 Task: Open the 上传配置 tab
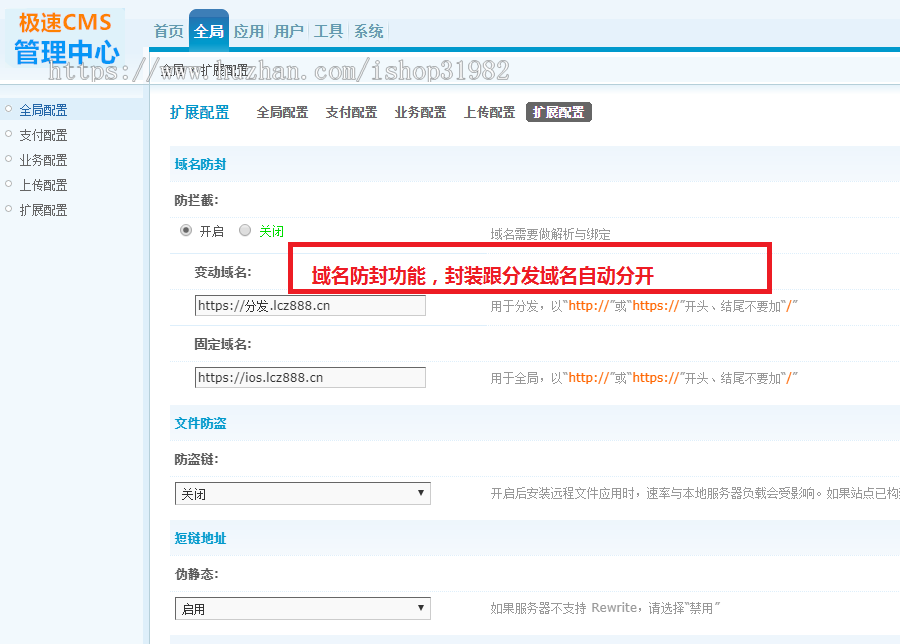489,112
